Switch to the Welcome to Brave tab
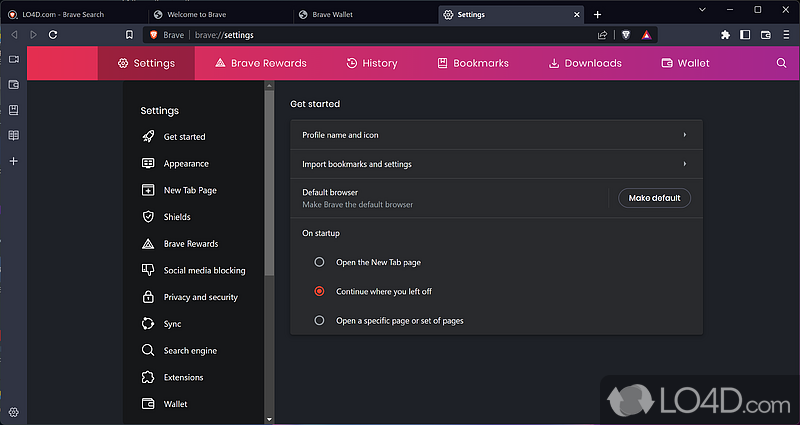The width and height of the screenshot is (800, 425). 220,14
